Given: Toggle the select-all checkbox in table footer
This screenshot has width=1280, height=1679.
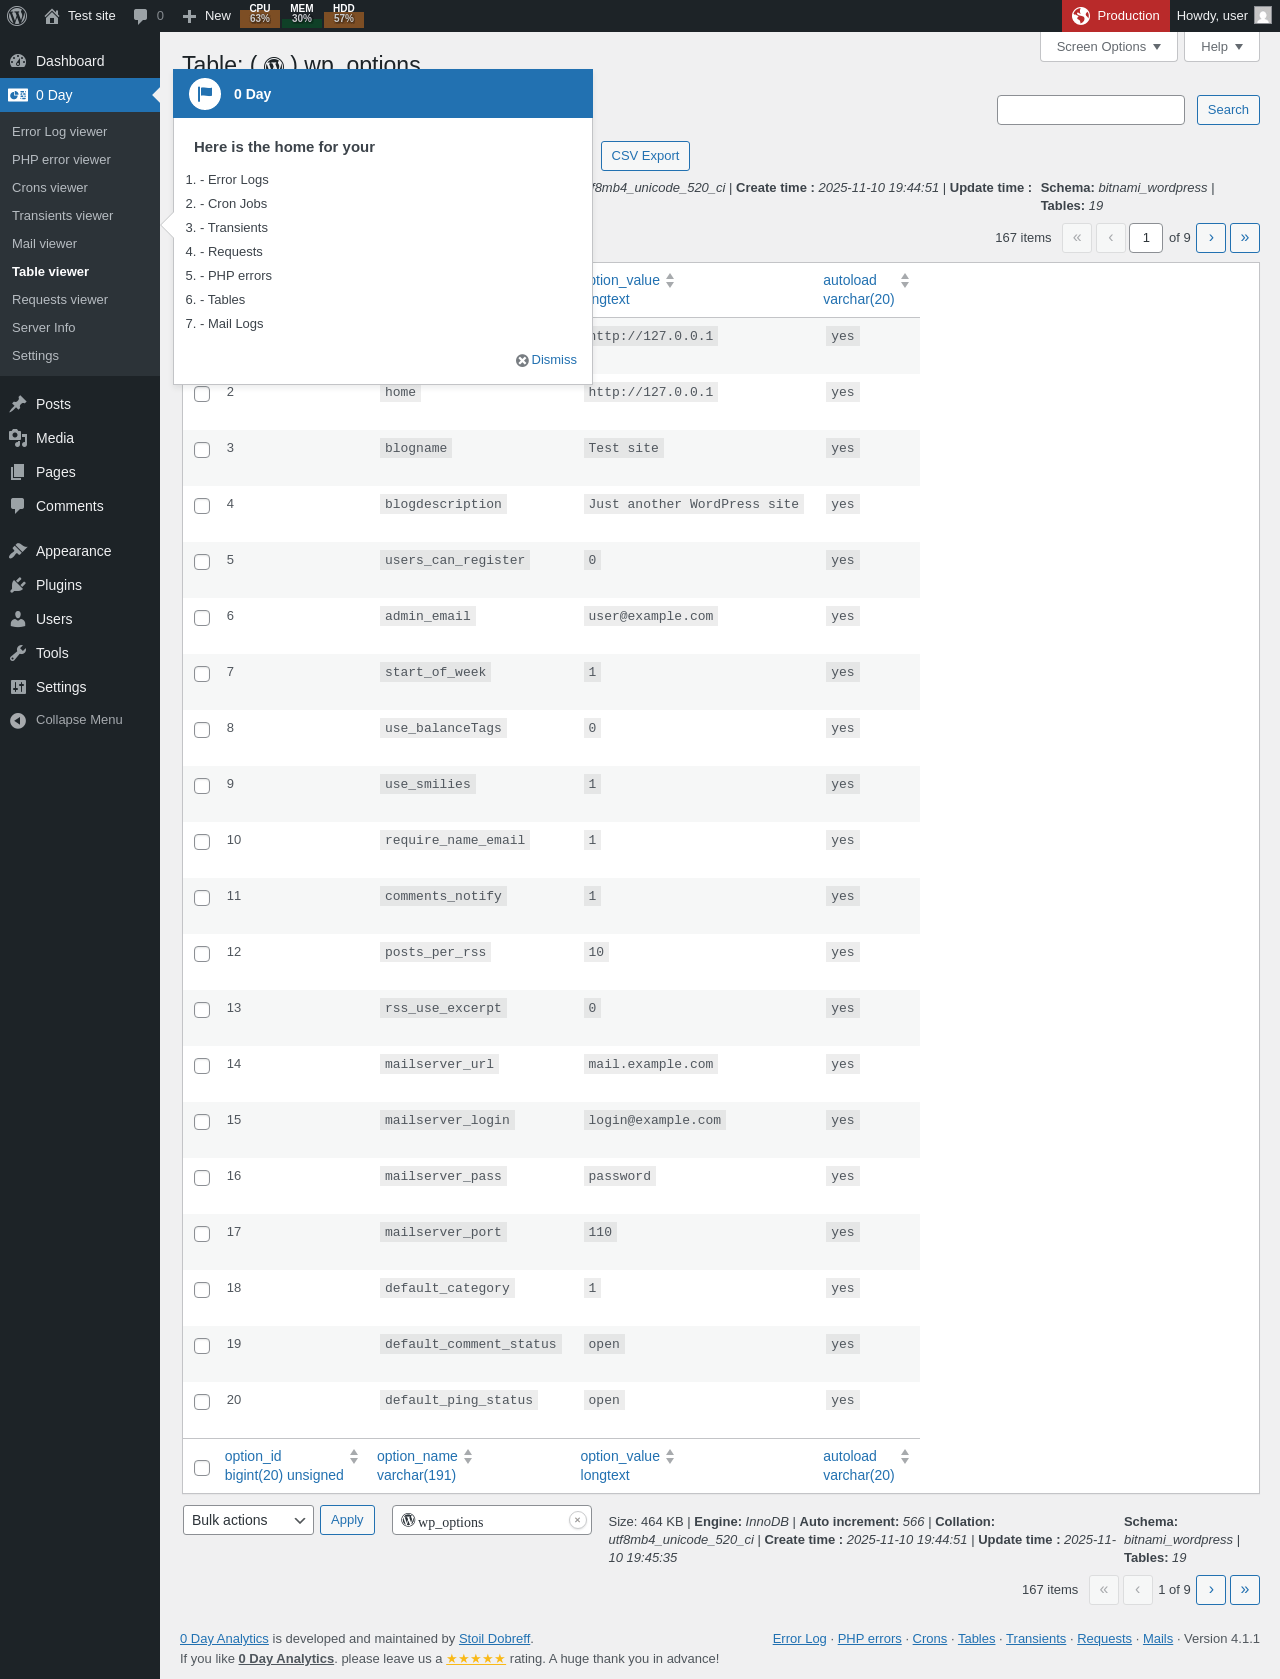Looking at the screenshot, I should click(x=202, y=1468).
